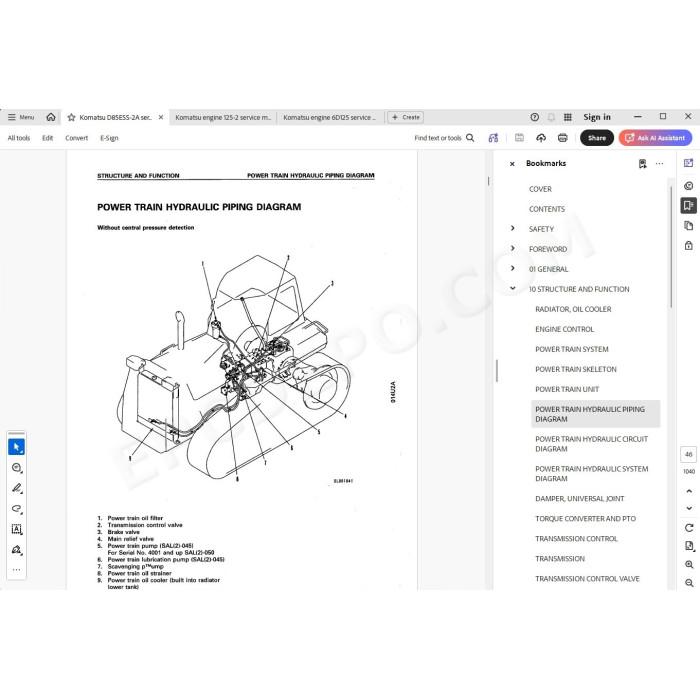This screenshot has width=700, height=700.
Task: Close the Bookmarks panel
Action: pyautogui.click(x=512, y=164)
